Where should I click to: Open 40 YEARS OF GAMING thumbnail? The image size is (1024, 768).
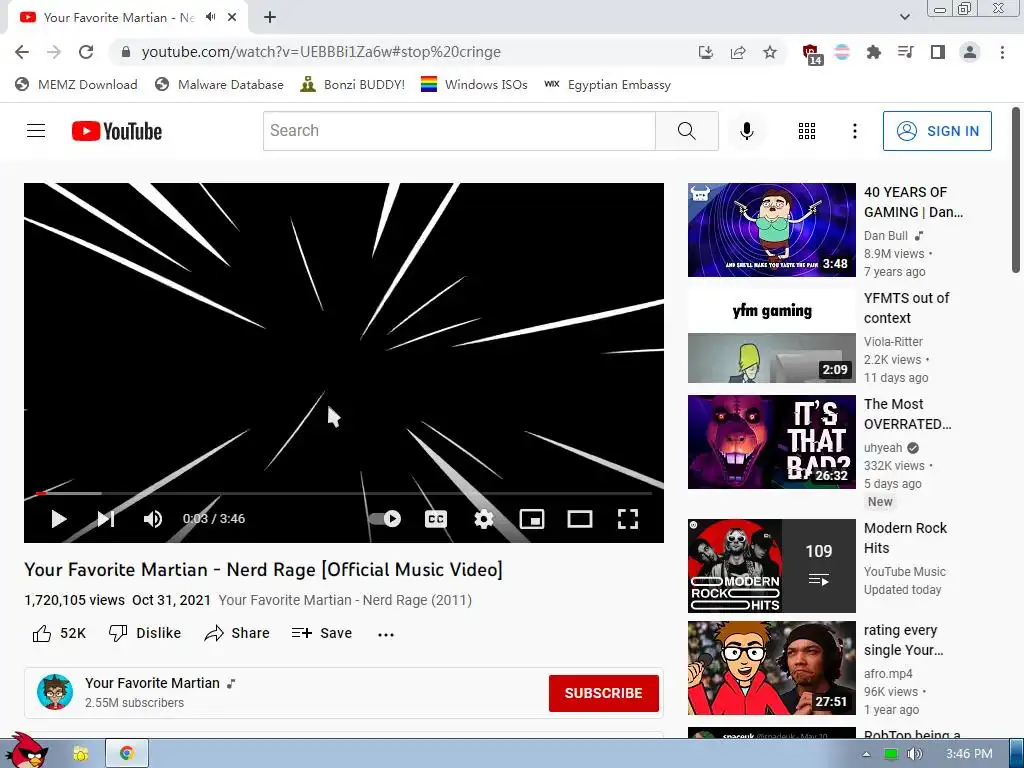(771, 230)
